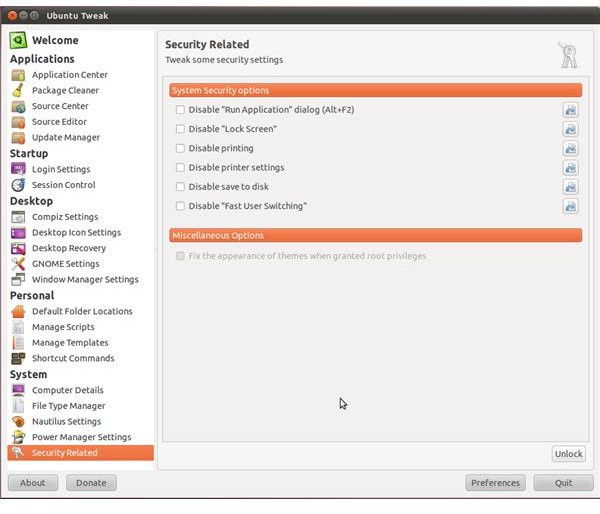Toggle Disable save to disk checkbox
The image size is (600, 514).
[x=180, y=187]
